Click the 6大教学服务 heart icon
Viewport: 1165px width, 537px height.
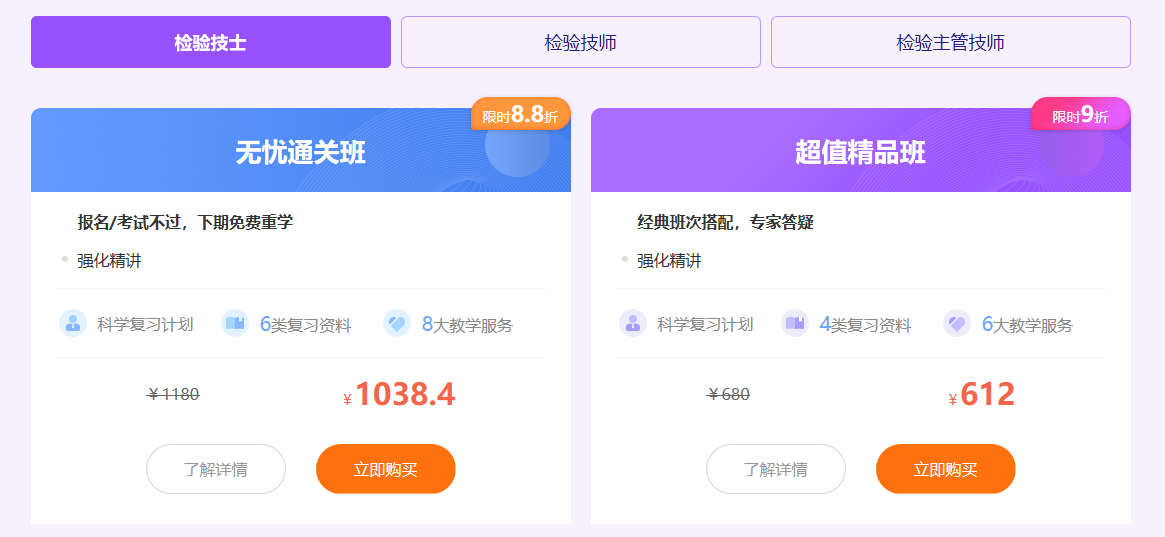(x=957, y=323)
